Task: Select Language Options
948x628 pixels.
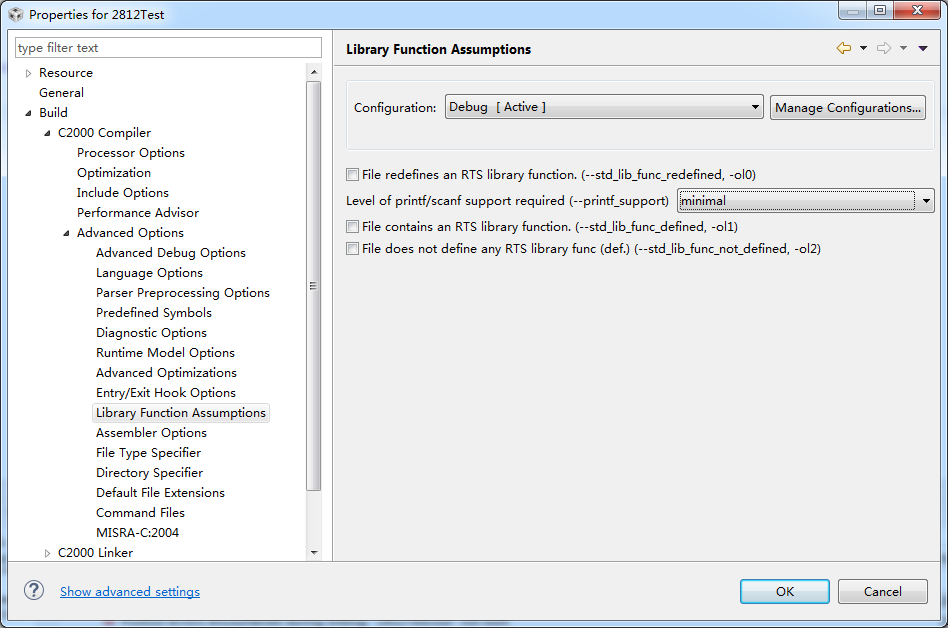Action: 149,273
